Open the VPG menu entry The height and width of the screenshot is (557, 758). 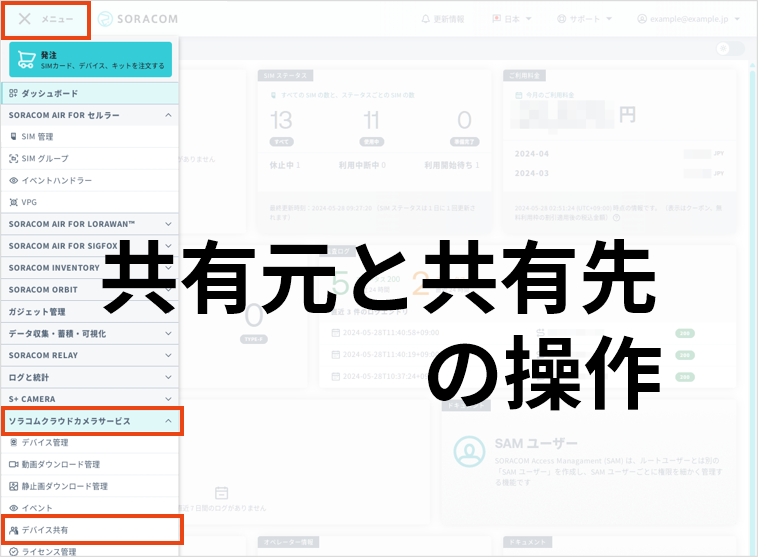coord(30,202)
